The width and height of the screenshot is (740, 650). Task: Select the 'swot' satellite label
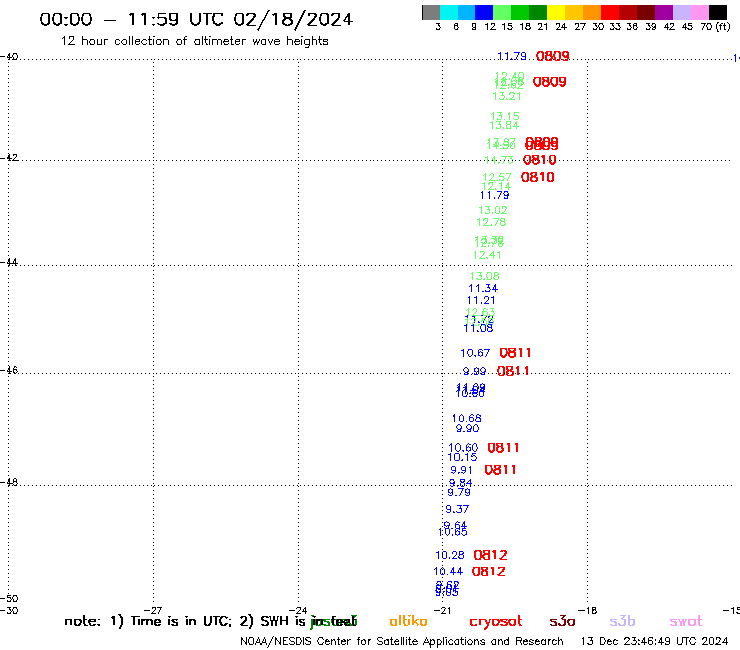pyautogui.click(x=686, y=621)
